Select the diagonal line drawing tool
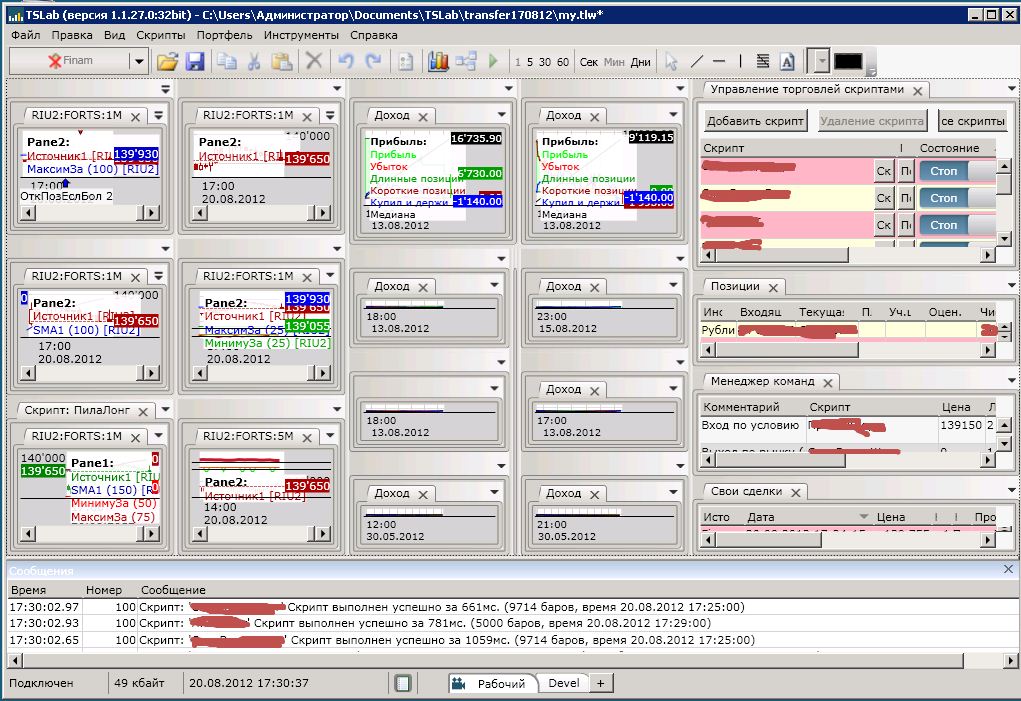The image size is (1021, 701). click(697, 62)
